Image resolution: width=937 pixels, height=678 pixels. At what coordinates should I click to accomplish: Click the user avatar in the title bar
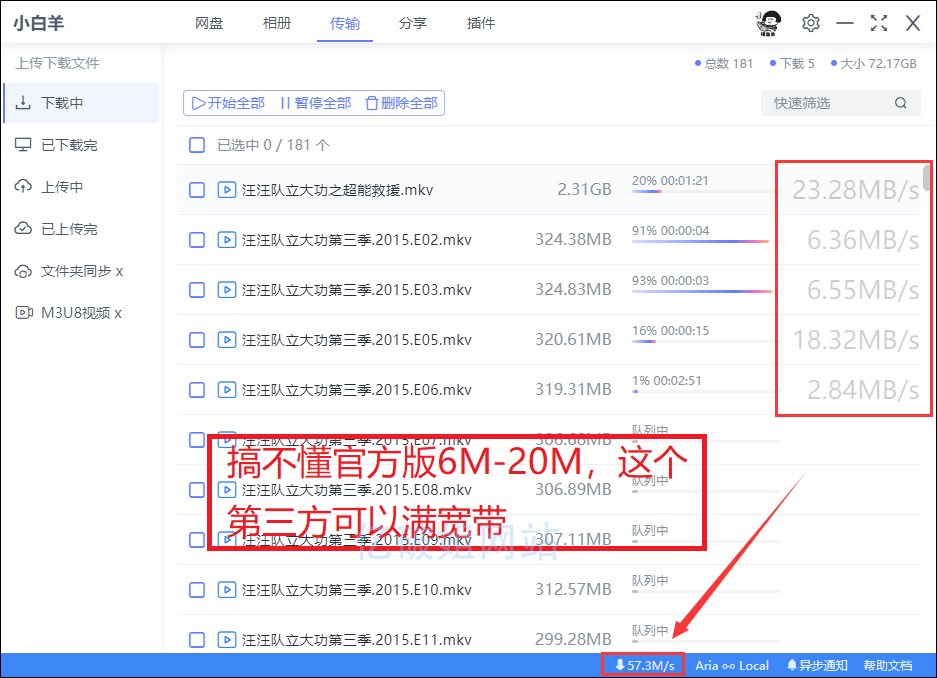click(767, 22)
